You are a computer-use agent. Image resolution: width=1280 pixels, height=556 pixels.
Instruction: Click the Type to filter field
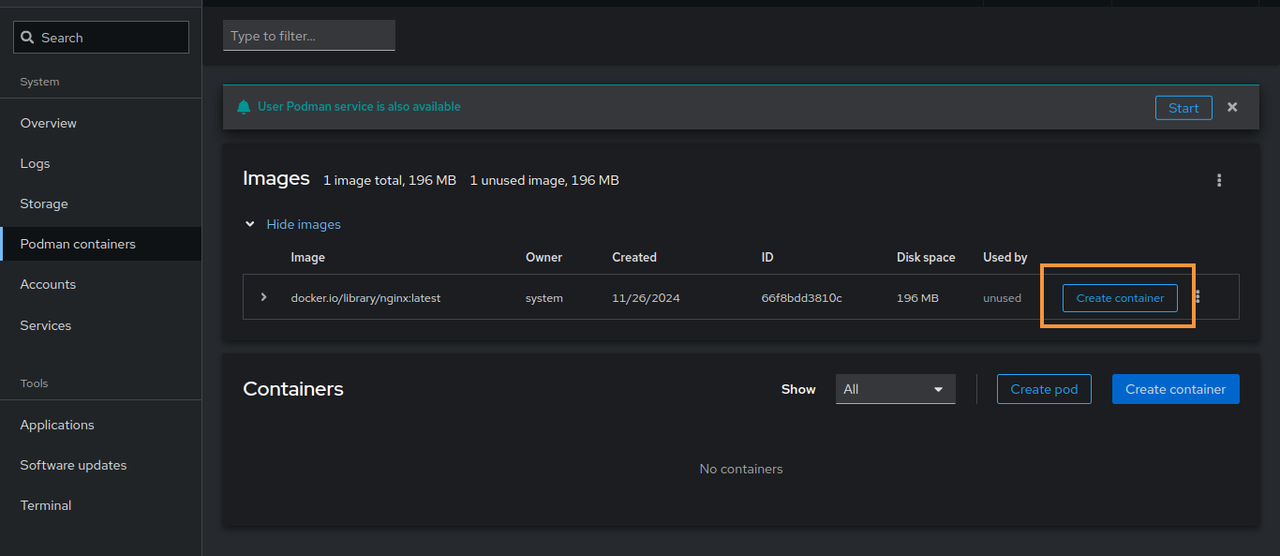point(309,35)
